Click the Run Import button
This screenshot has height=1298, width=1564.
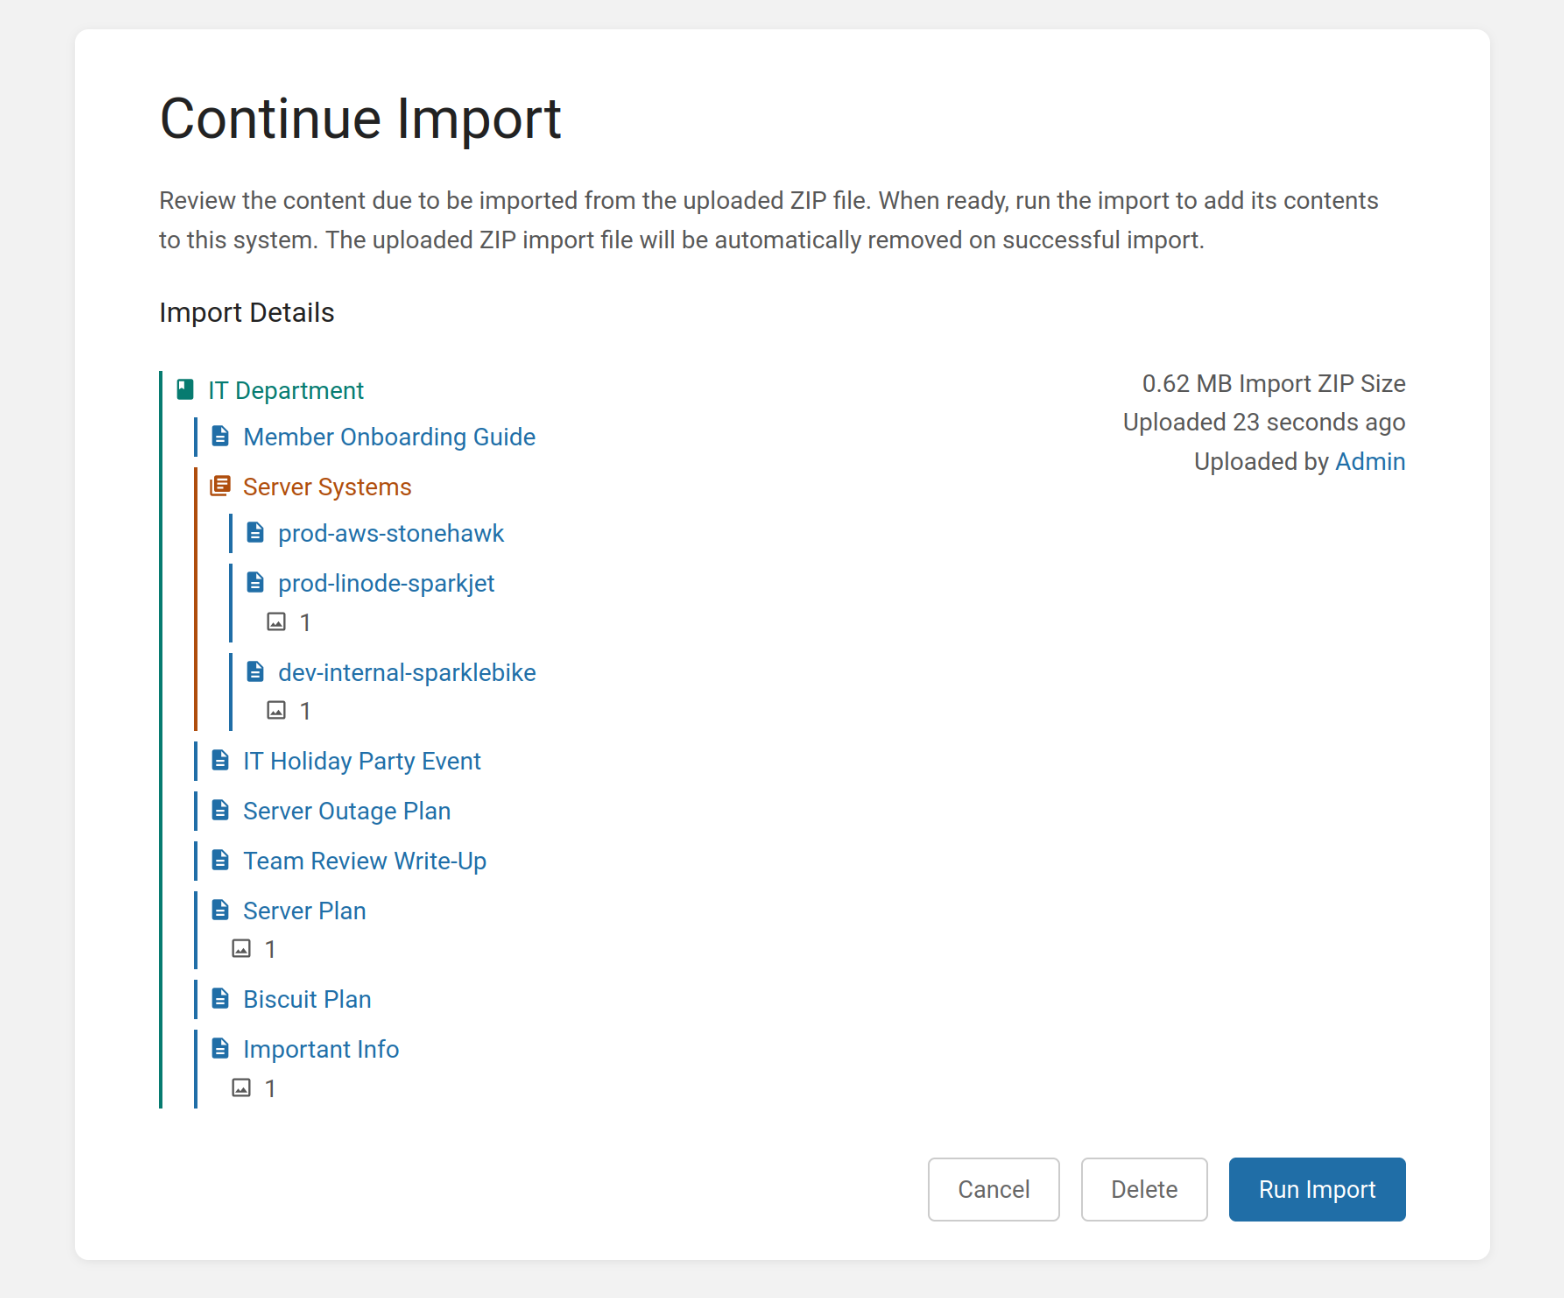(1317, 1189)
